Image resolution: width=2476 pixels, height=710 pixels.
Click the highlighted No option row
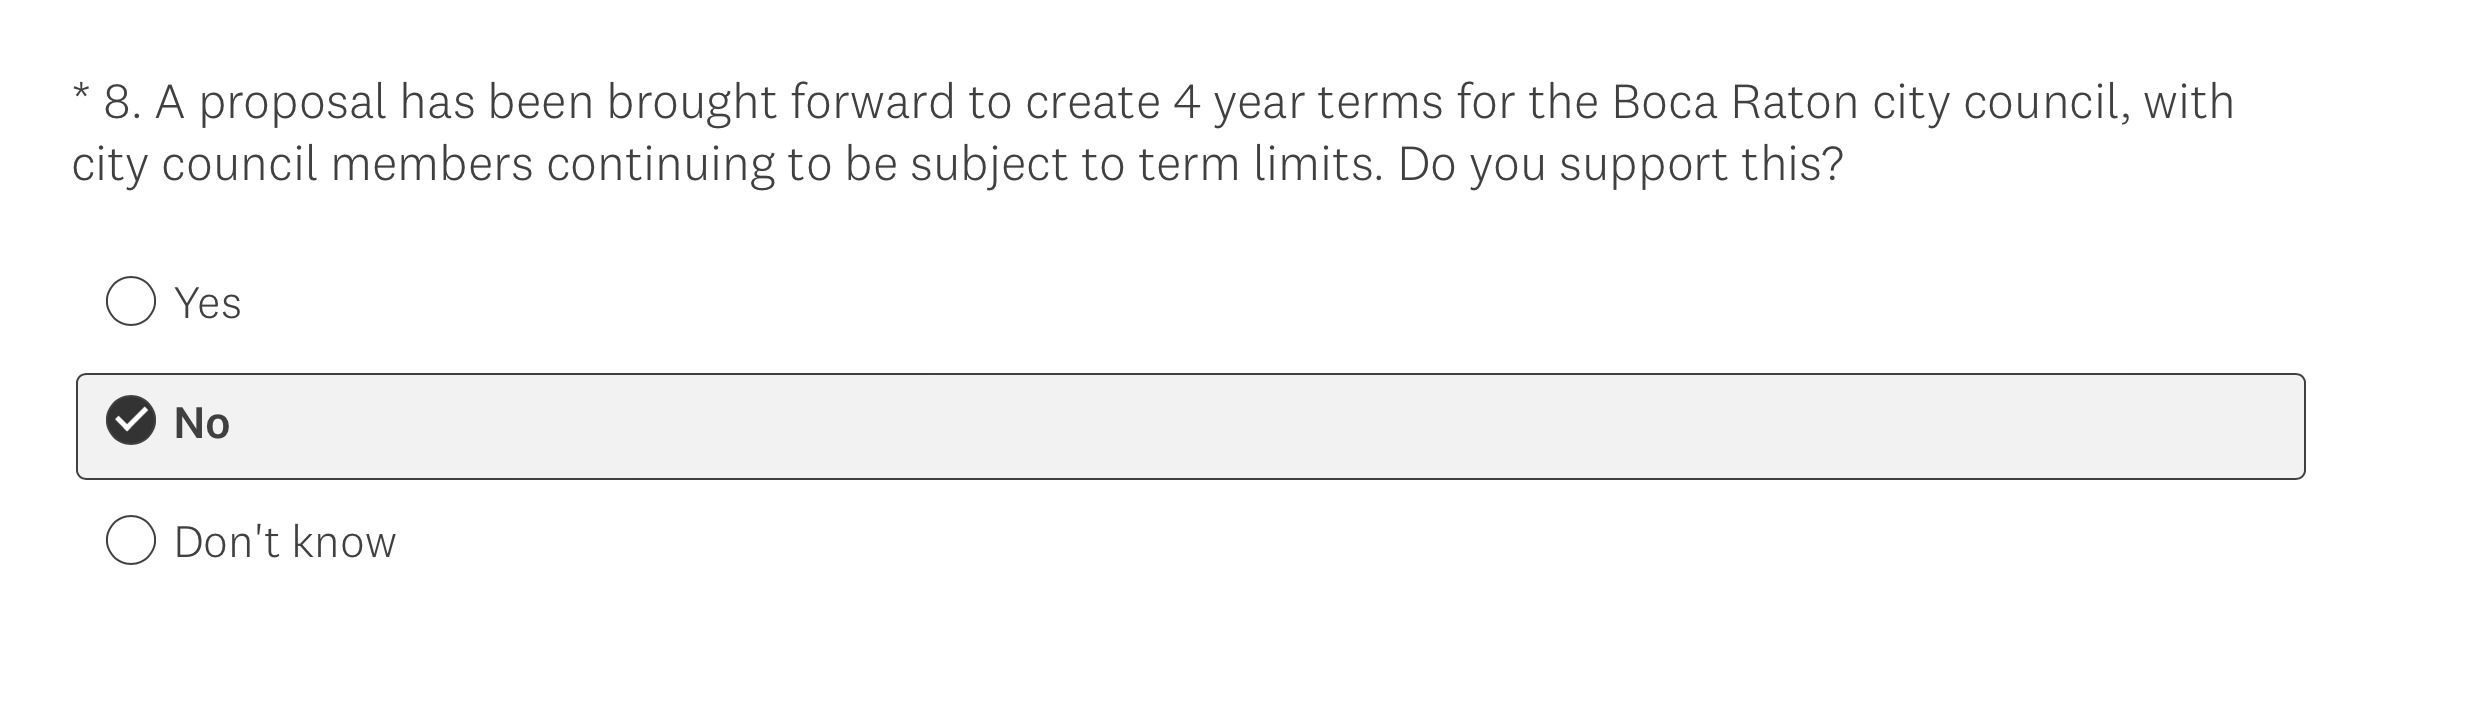1190,427
